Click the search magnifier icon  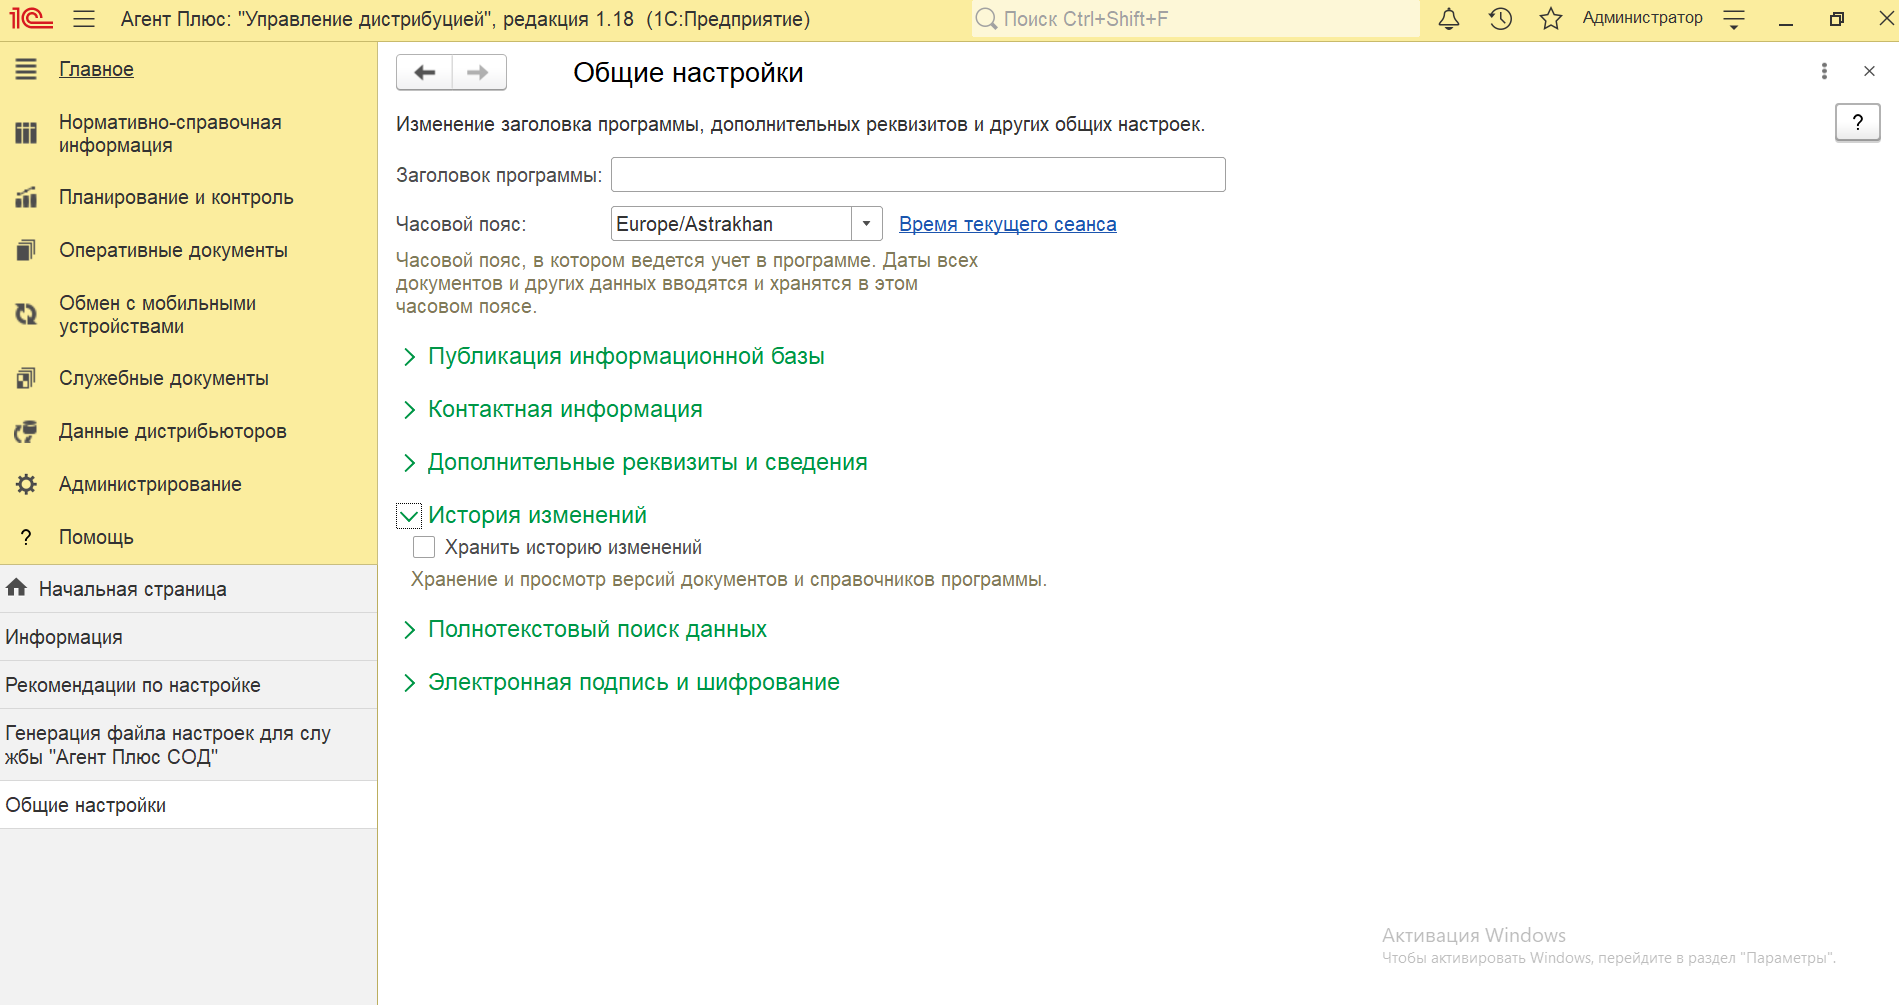click(x=986, y=19)
